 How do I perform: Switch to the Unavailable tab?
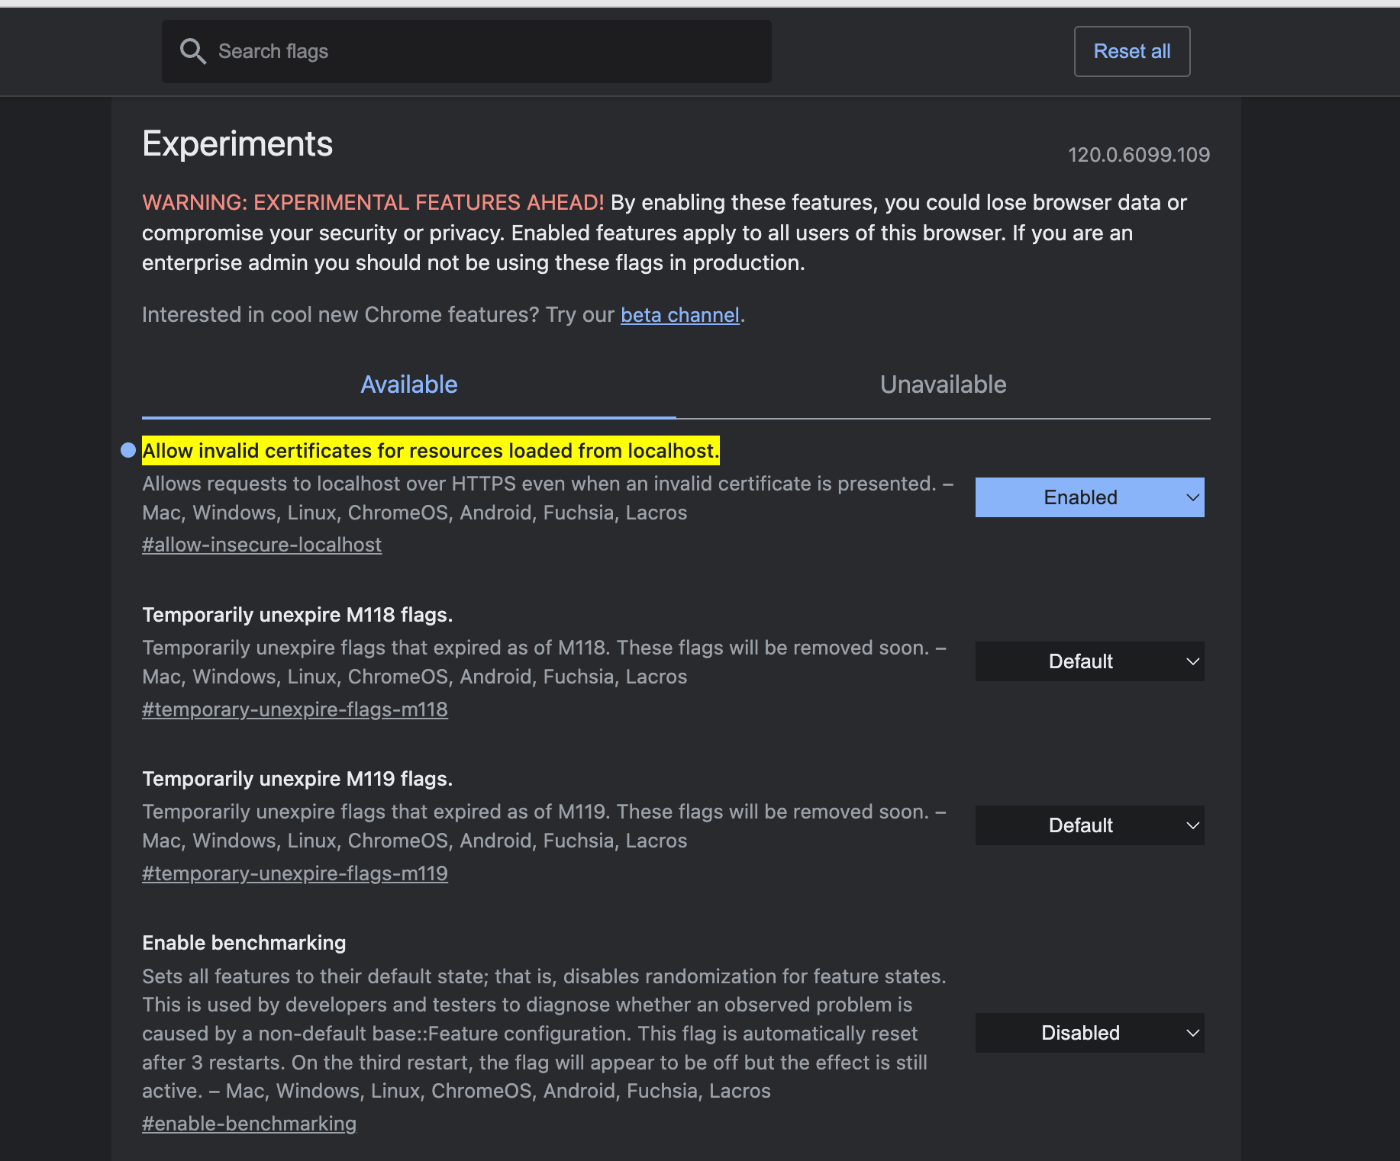pos(942,384)
